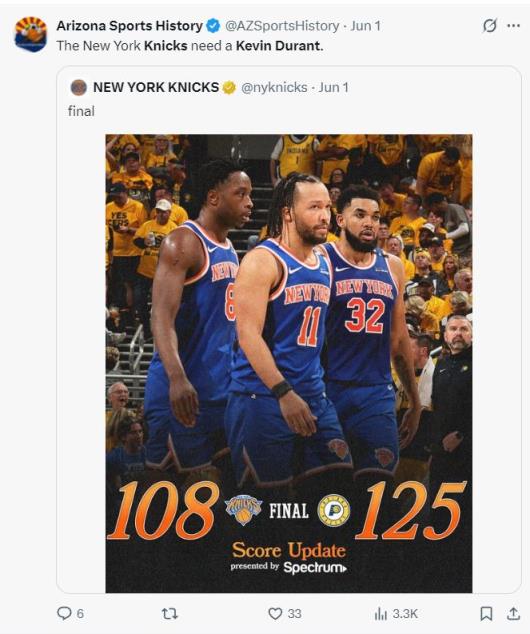Image resolution: width=530 pixels, height=634 pixels.
Task: Click the bold Kevin Durant text in post
Action: pos(278,46)
